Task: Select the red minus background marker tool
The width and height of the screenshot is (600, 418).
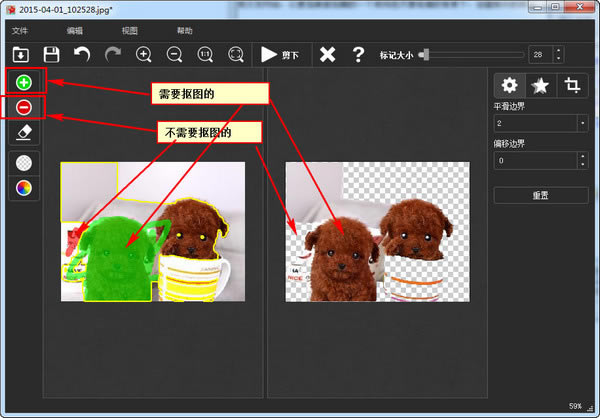Action: pyautogui.click(x=24, y=107)
